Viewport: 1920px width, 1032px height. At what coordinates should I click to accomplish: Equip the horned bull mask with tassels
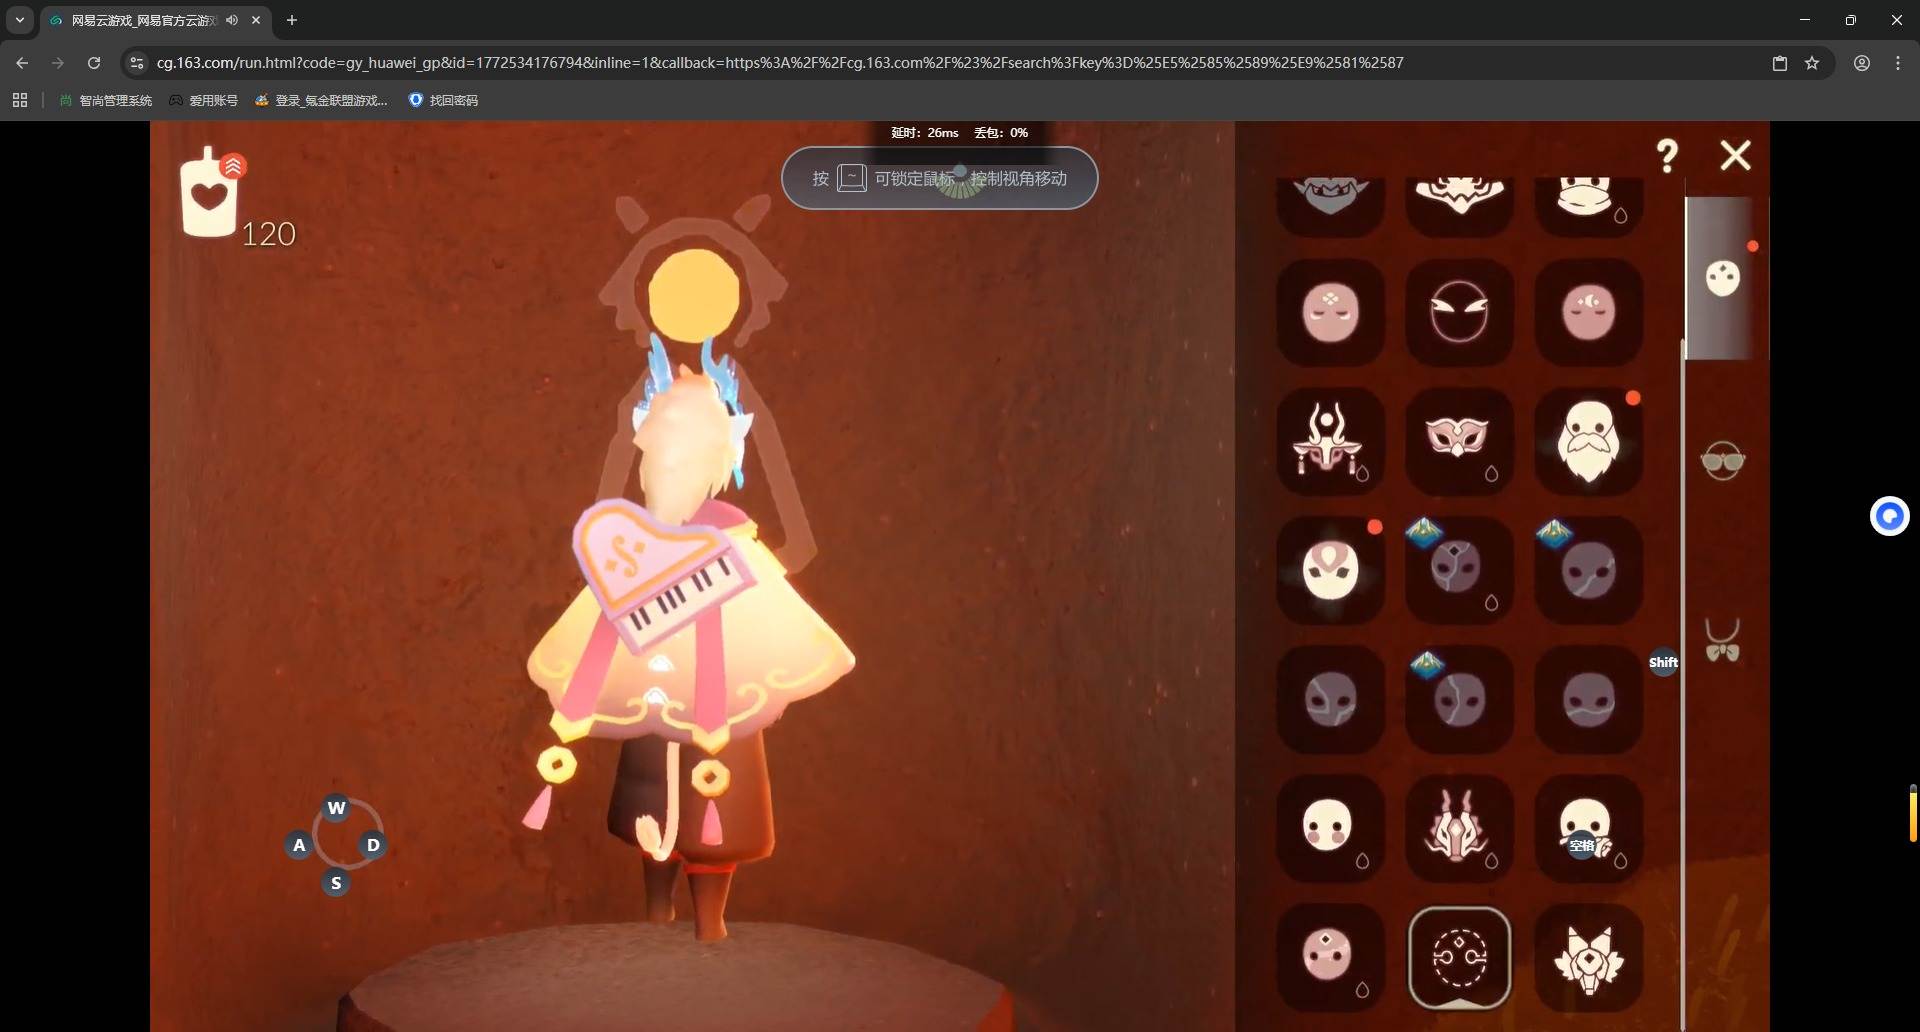(1330, 441)
